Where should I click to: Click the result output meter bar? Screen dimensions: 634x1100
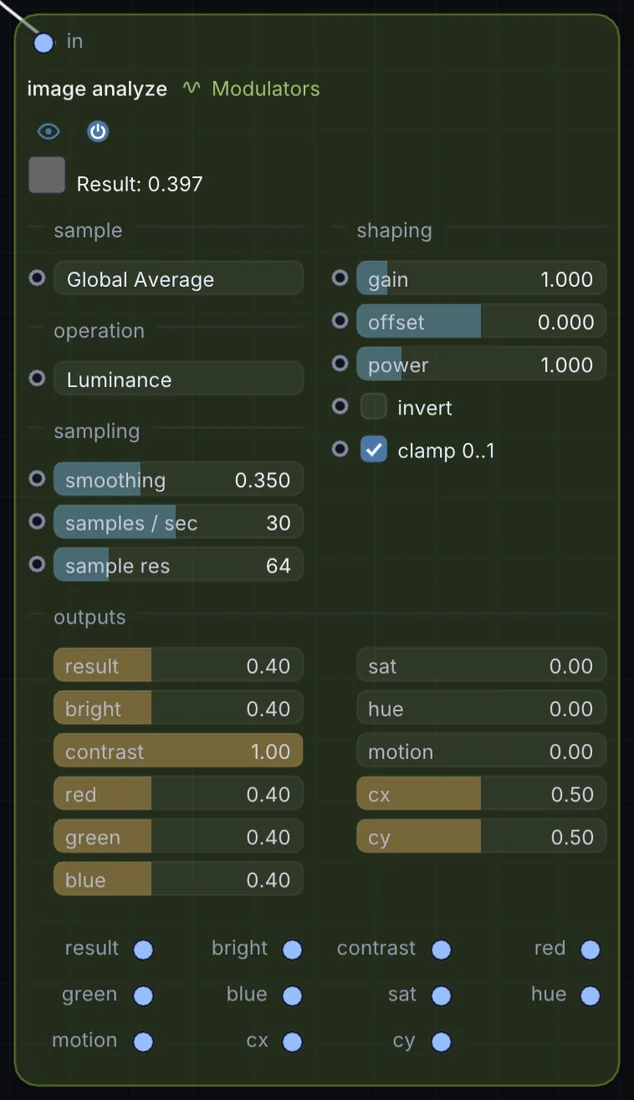[x=178, y=665]
